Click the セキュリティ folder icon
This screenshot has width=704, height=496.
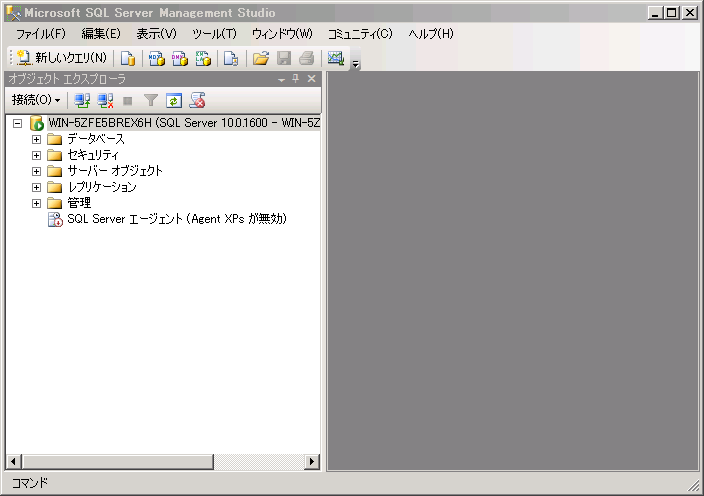[x=54, y=156]
